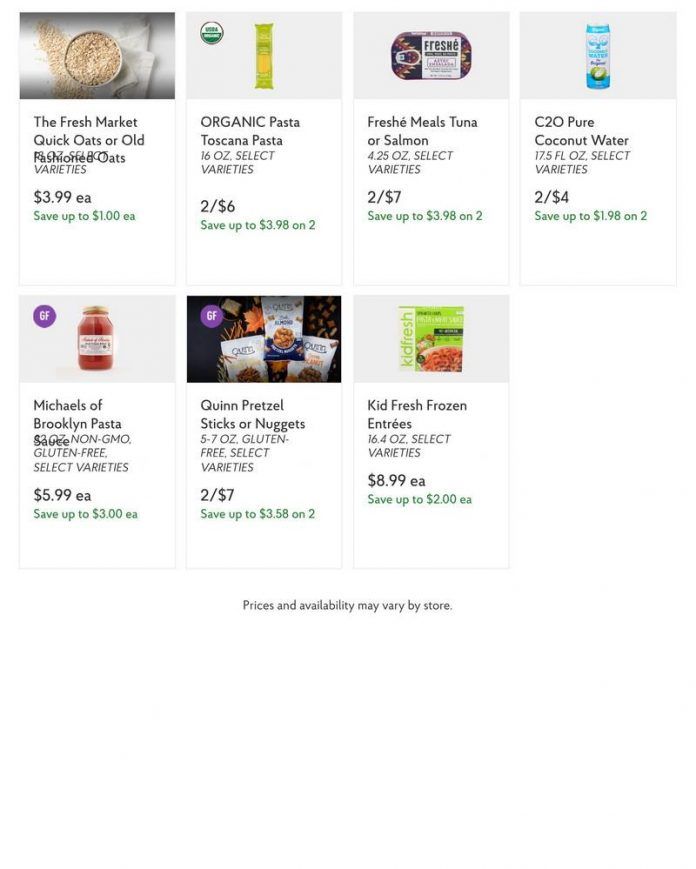696x869 pixels.
Task: Select the Freshé tuna tin image
Action: pos(431,55)
